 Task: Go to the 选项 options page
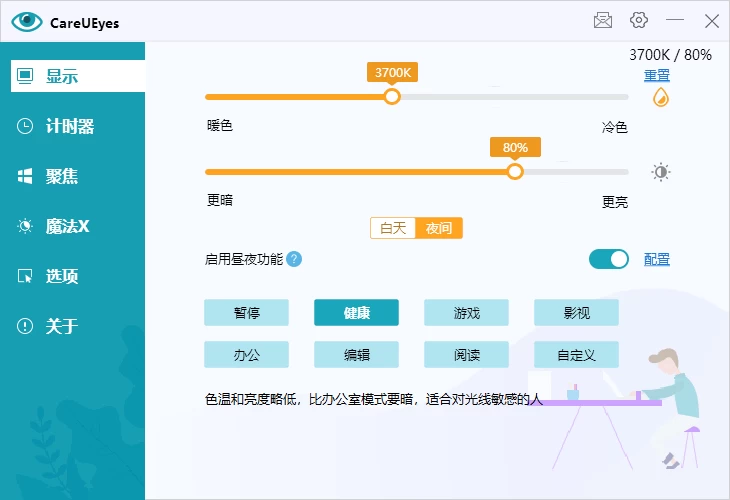pyautogui.click(x=62, y=276)
